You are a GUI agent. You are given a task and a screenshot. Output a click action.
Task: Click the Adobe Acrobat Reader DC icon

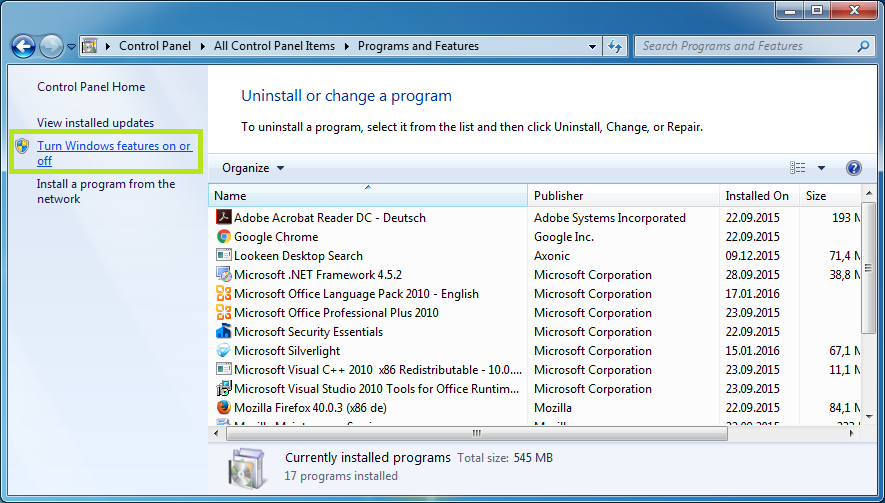coord(224,217)
